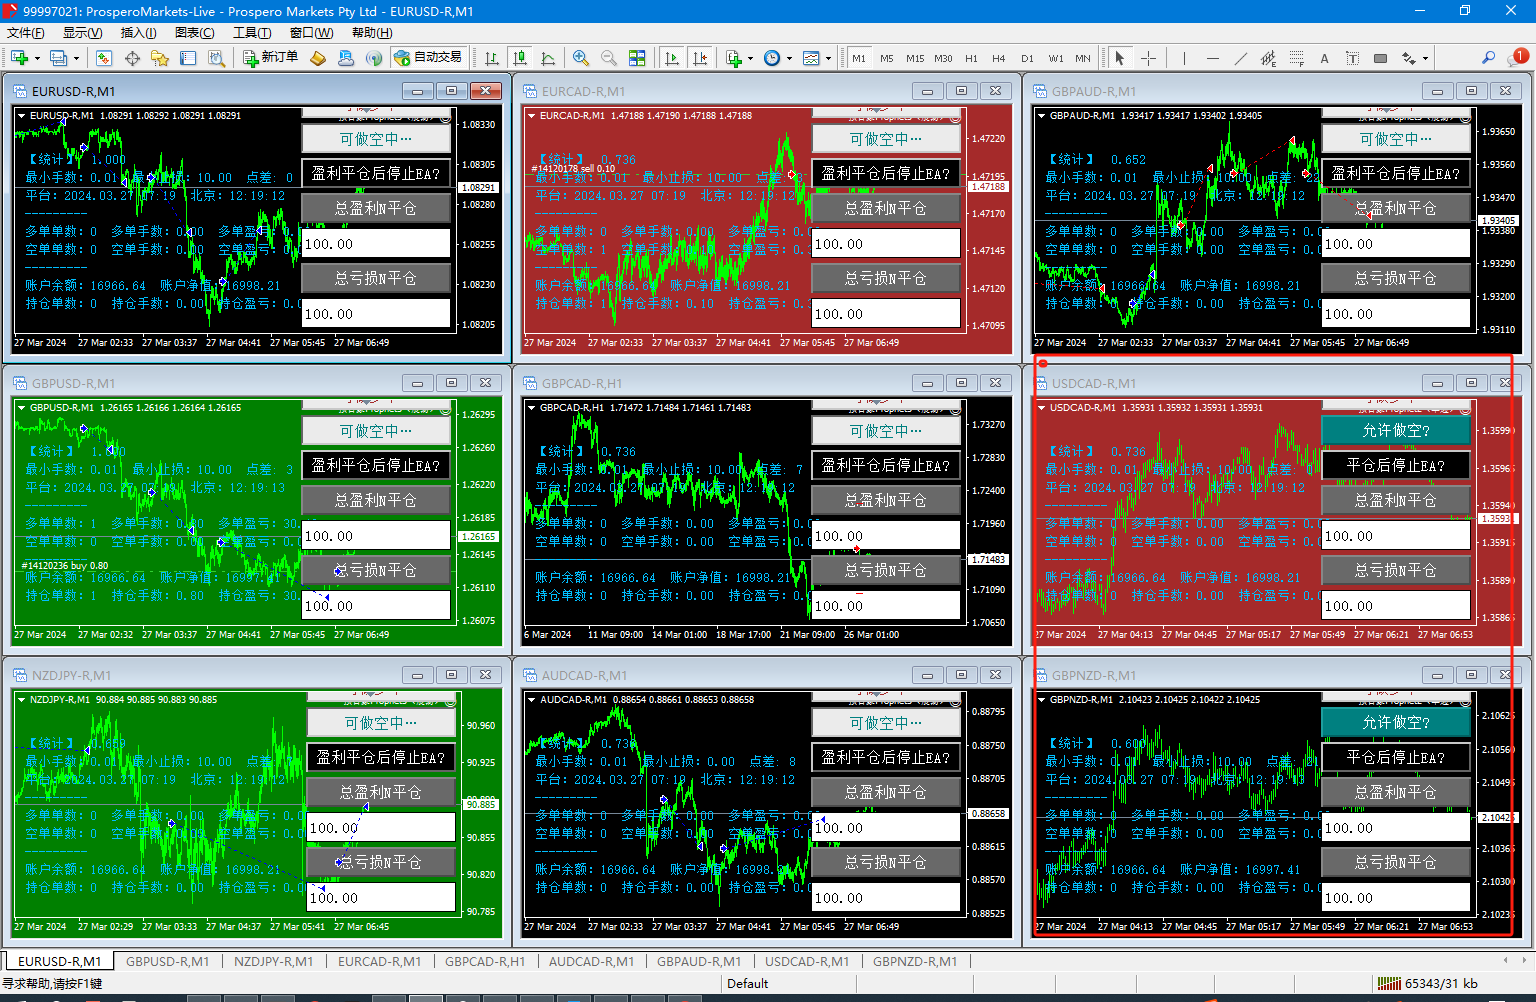Select the text tool A
The image size is (1536, 1002).
coord(1324,58)
